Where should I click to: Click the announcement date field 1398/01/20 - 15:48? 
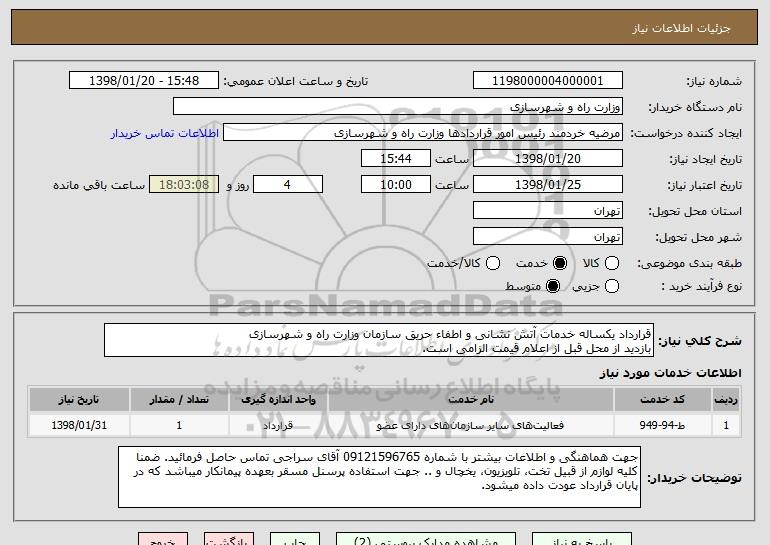(144, 81)
